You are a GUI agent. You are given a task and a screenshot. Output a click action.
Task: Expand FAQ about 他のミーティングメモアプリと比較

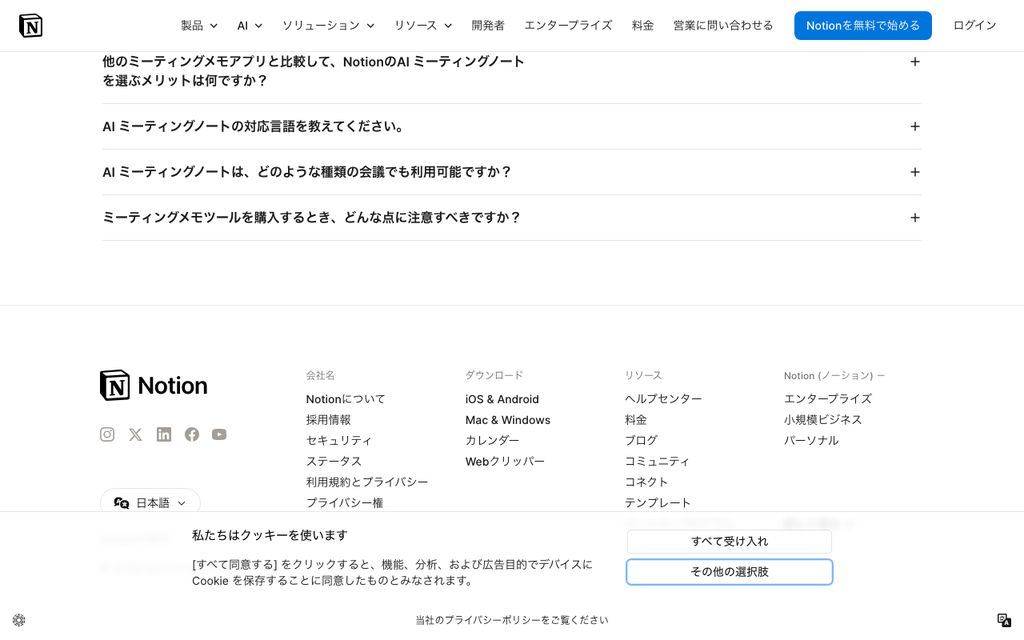coord(511,71)
